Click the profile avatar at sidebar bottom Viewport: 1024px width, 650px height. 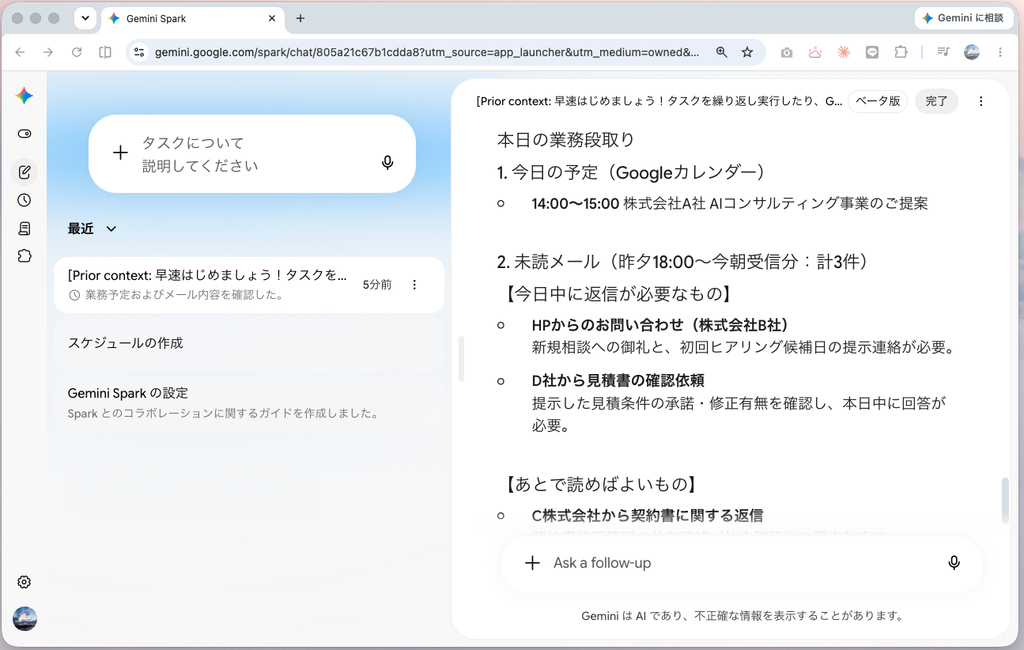[24, 618]
